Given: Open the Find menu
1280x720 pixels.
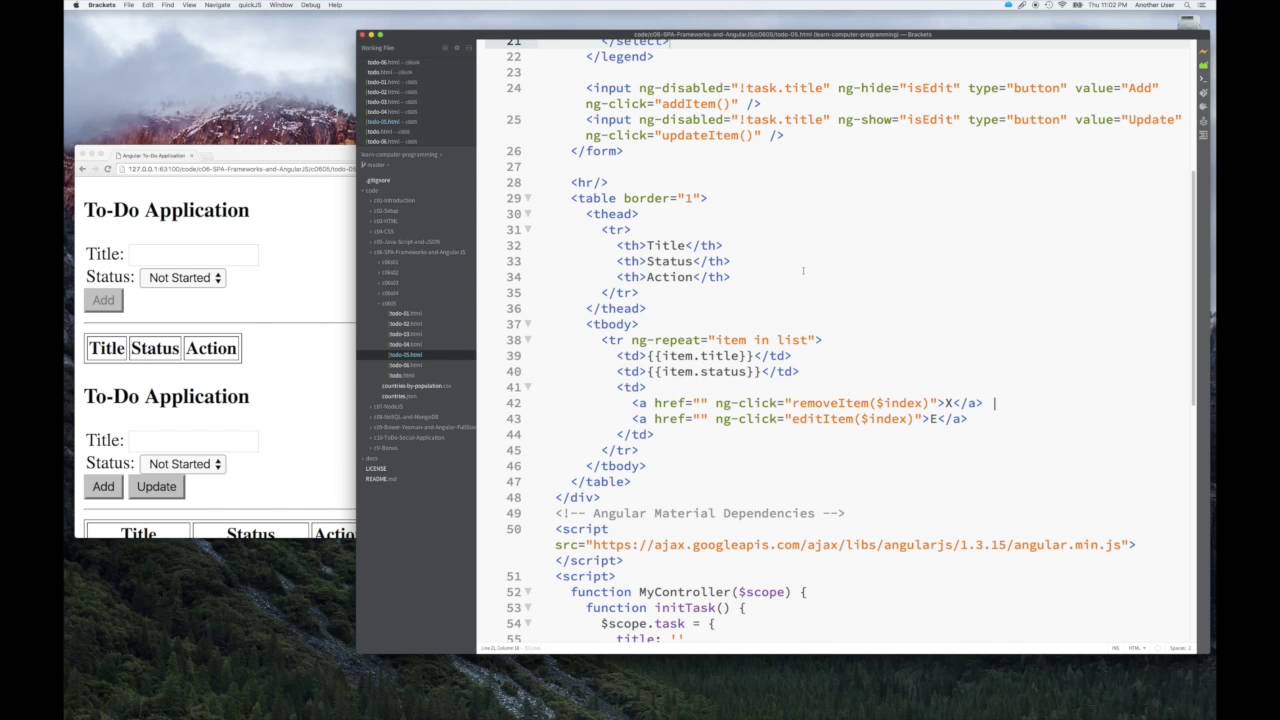Looking at the screenshot, I should [x=167, y=5].
